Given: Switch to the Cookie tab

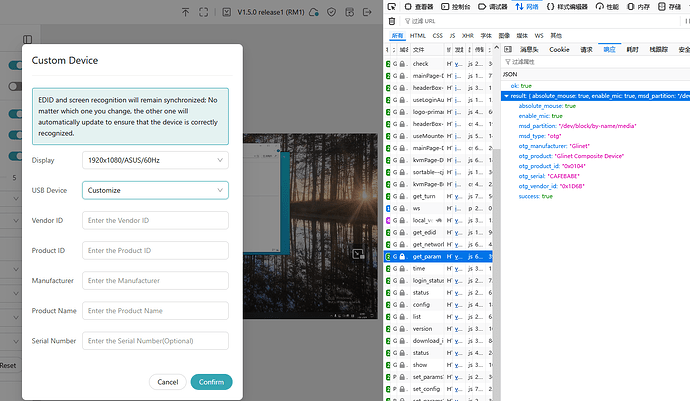Looking at the screenshot, I should 559,49.
